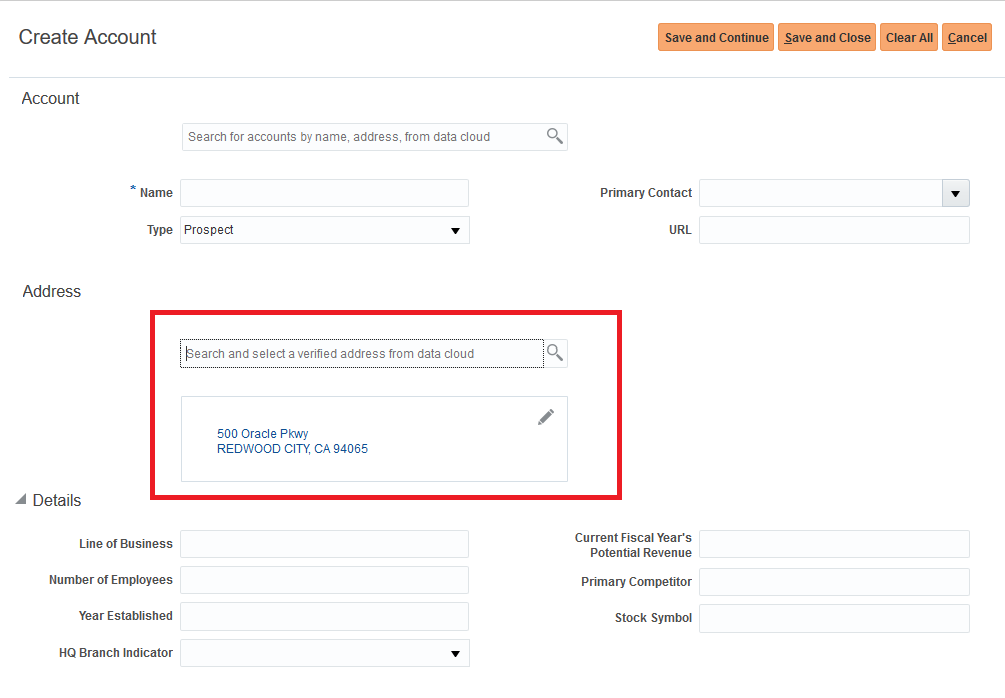Screen dimensions: 1005x698
Task: Click the Primary Competitor field
Action: [834, 582]
